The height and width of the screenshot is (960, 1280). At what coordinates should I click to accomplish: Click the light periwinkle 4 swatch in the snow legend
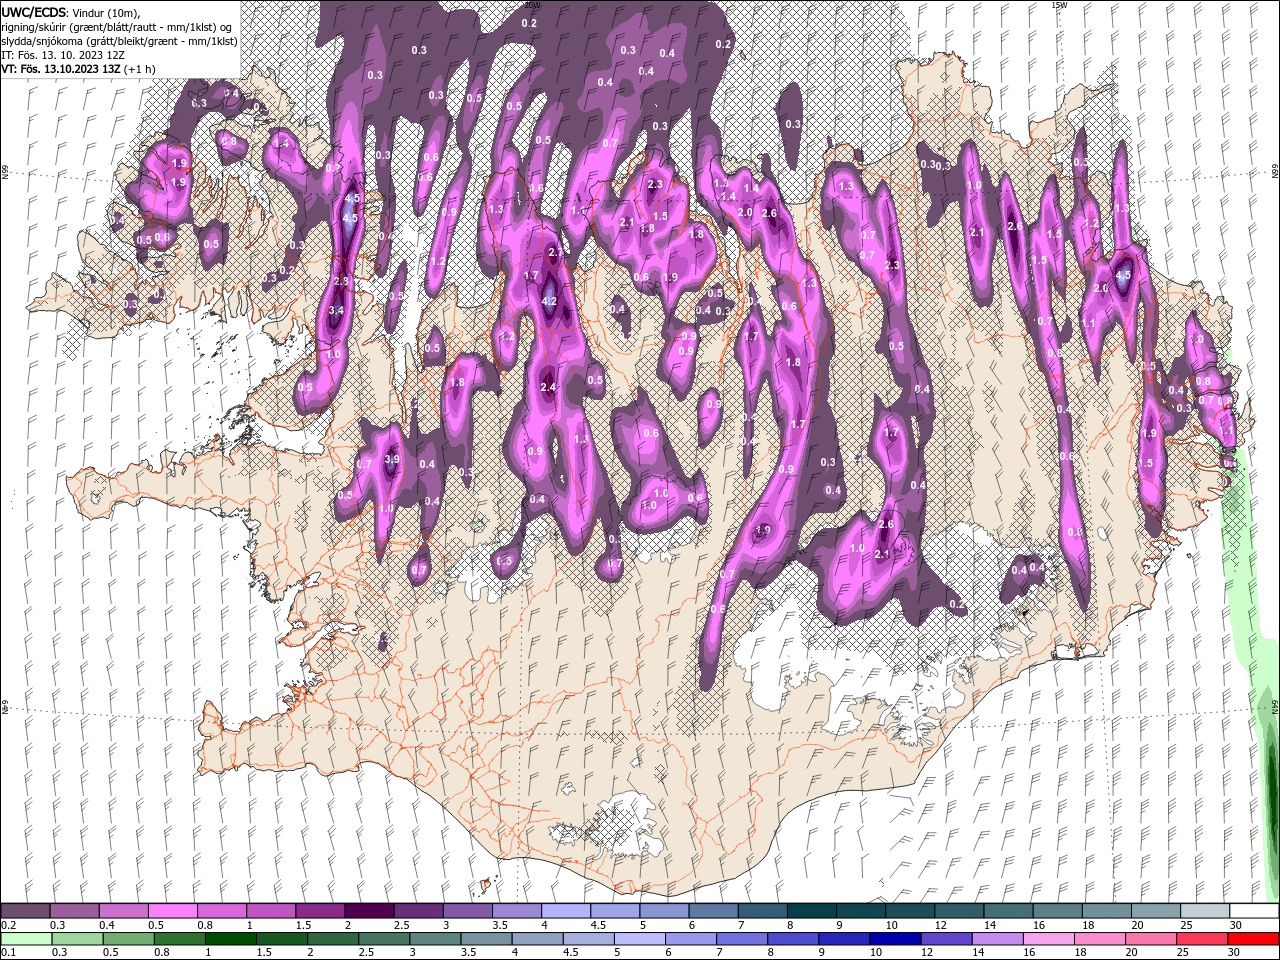(566, 911)
